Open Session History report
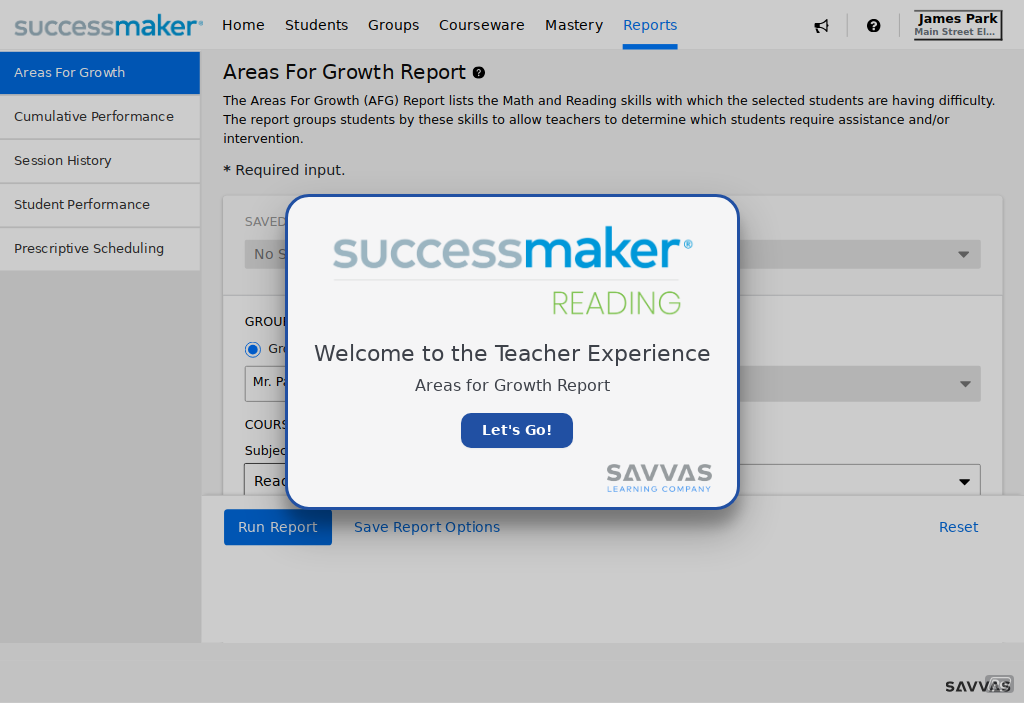 [100, 161]
